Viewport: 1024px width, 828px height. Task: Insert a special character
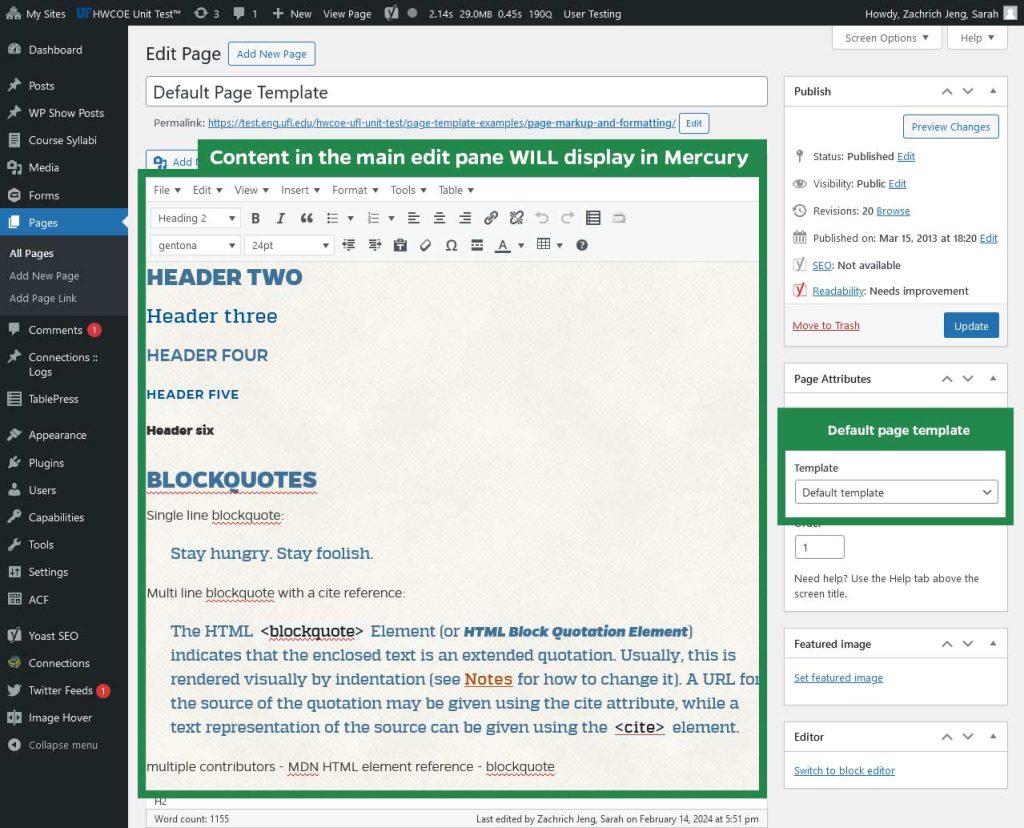452,245
